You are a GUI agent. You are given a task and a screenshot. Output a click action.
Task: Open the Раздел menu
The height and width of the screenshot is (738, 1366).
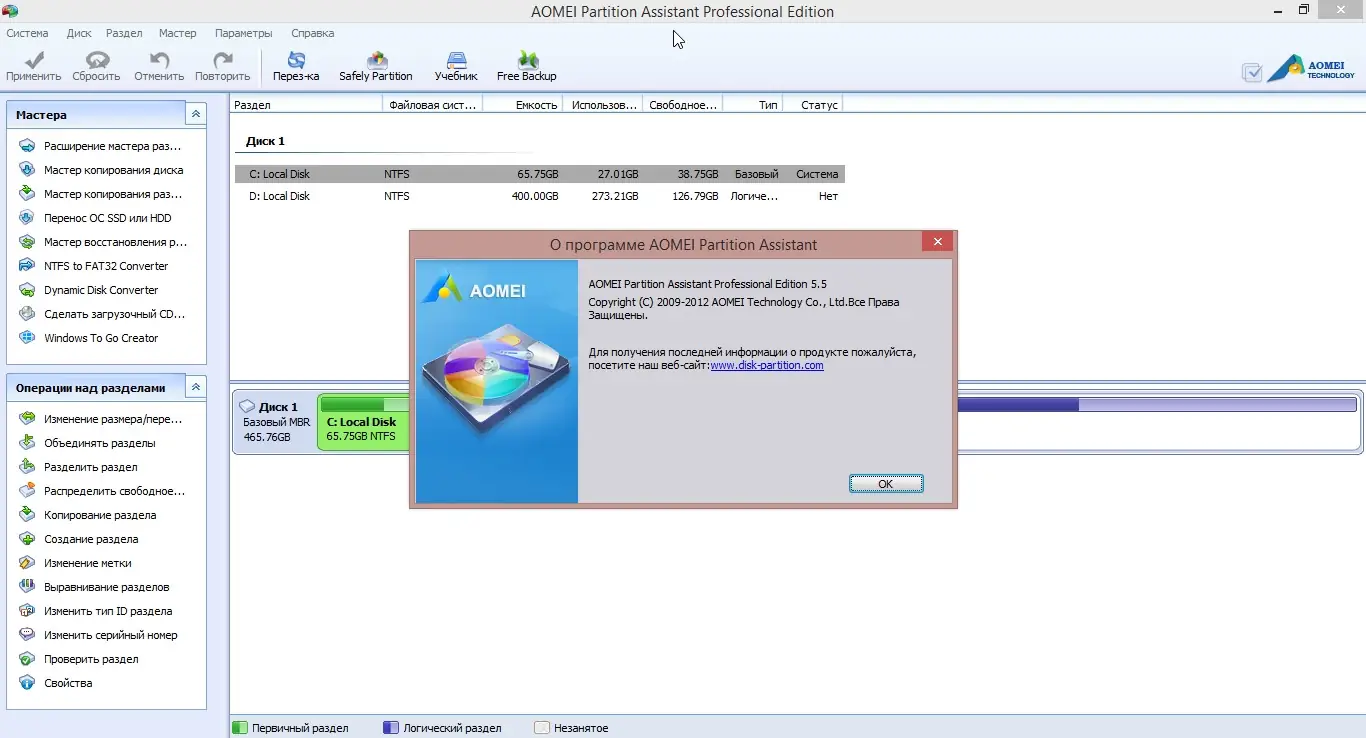click(124, 33)
